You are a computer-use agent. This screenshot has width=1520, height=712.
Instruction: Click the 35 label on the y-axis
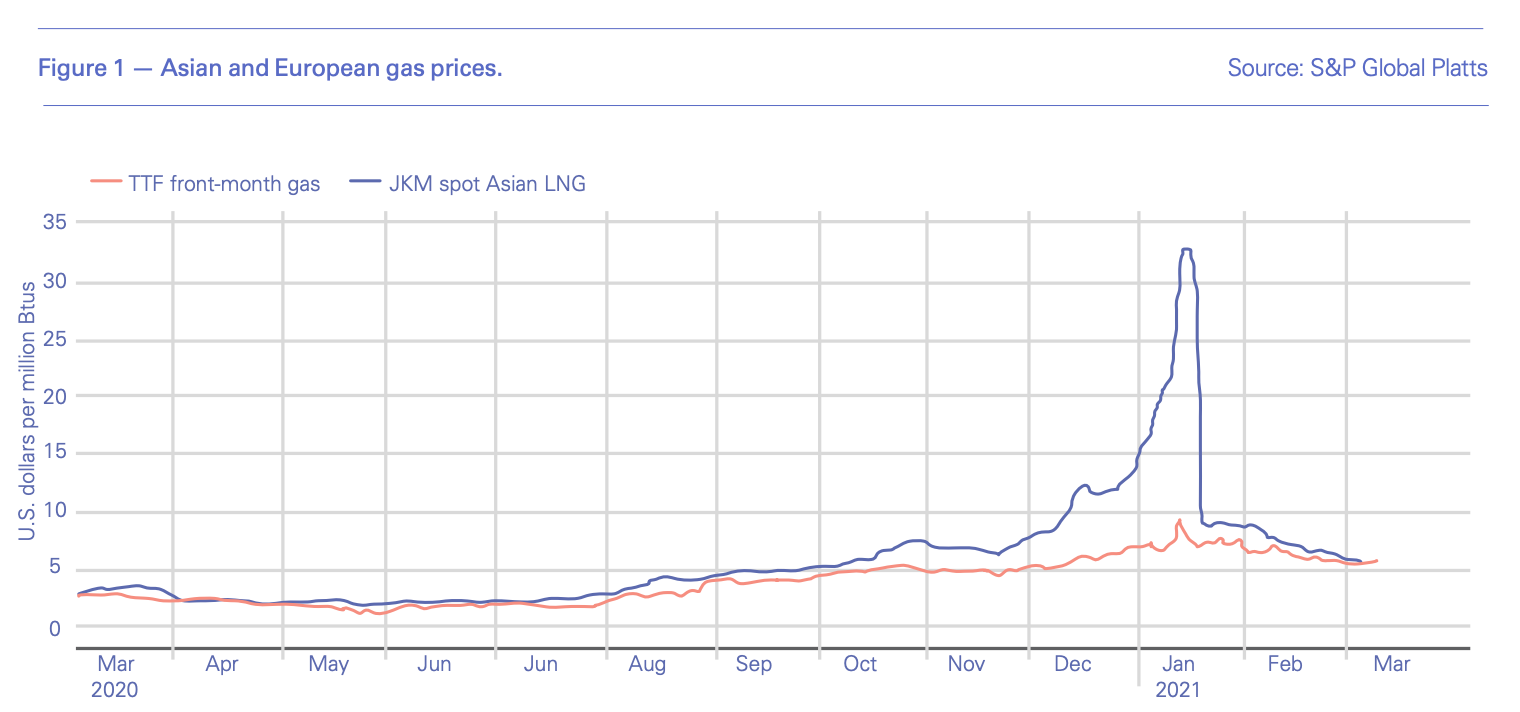pyautogui.click(x=53, y=222)
